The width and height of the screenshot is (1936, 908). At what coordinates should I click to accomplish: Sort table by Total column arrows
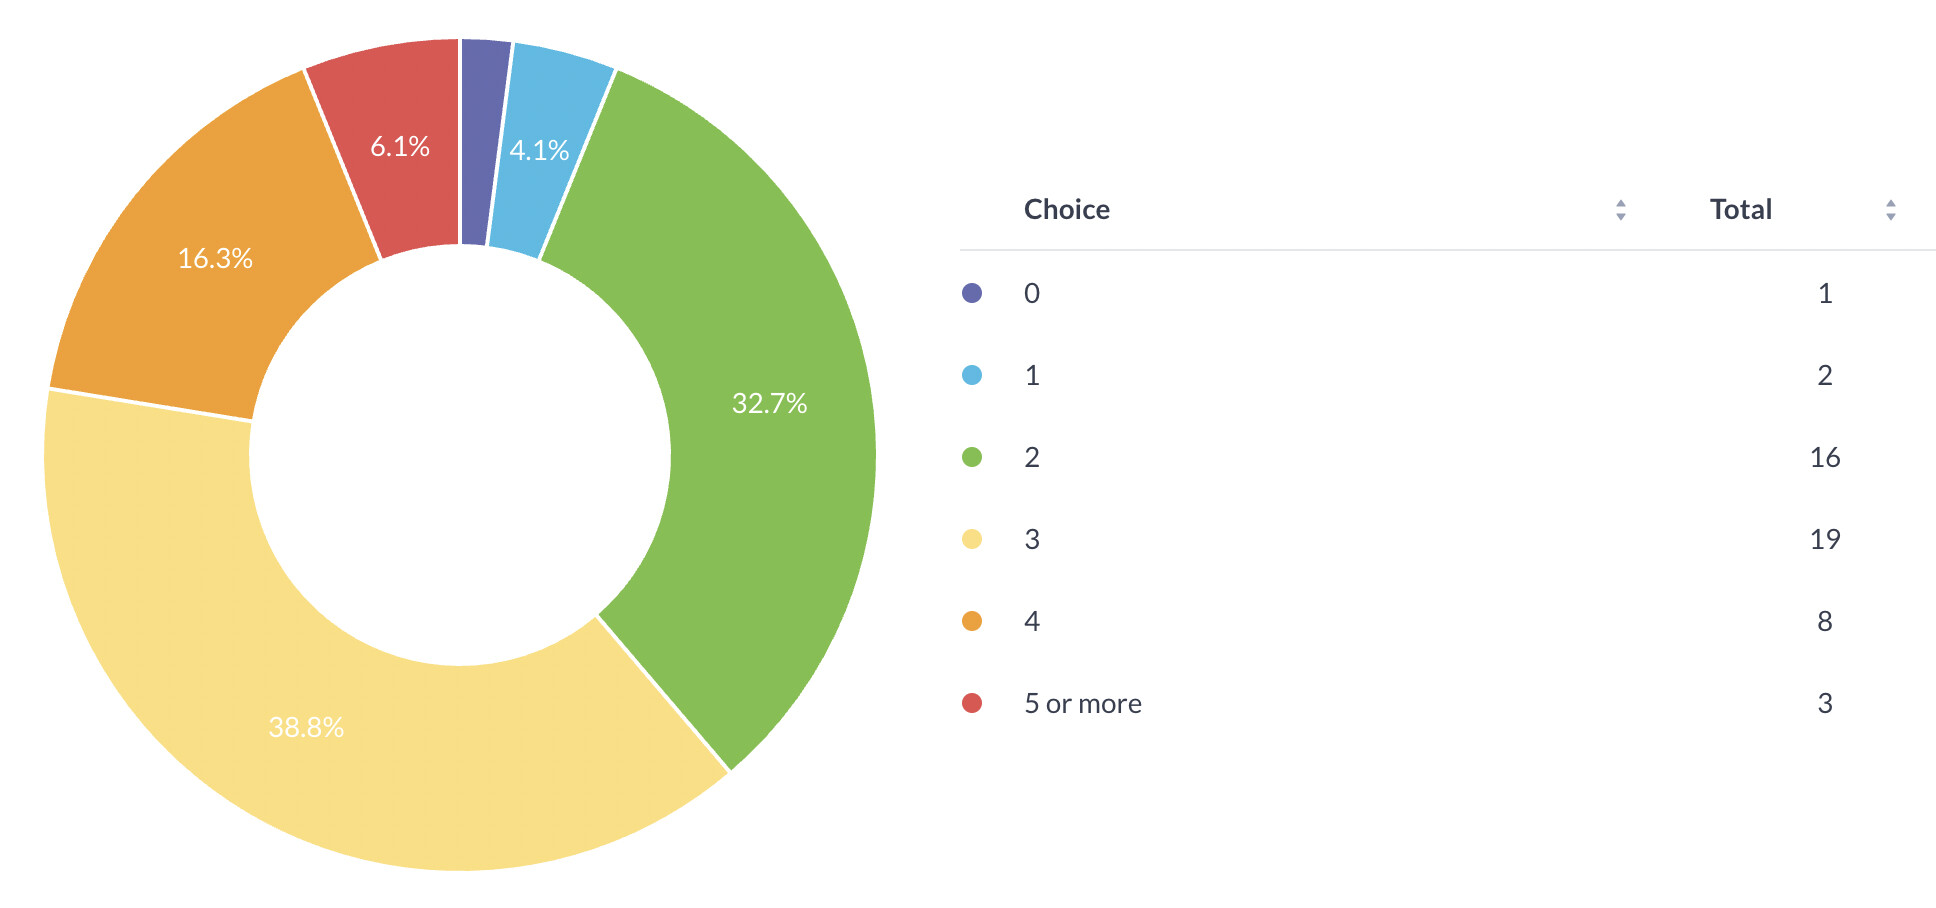[1890, 210]
